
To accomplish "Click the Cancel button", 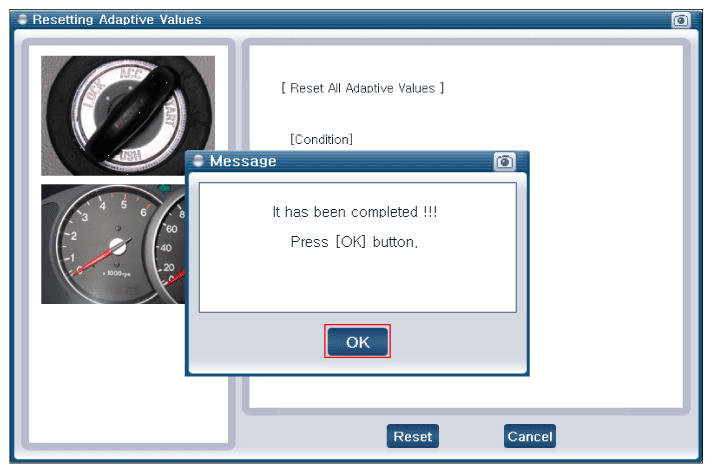I will [529, 436].
